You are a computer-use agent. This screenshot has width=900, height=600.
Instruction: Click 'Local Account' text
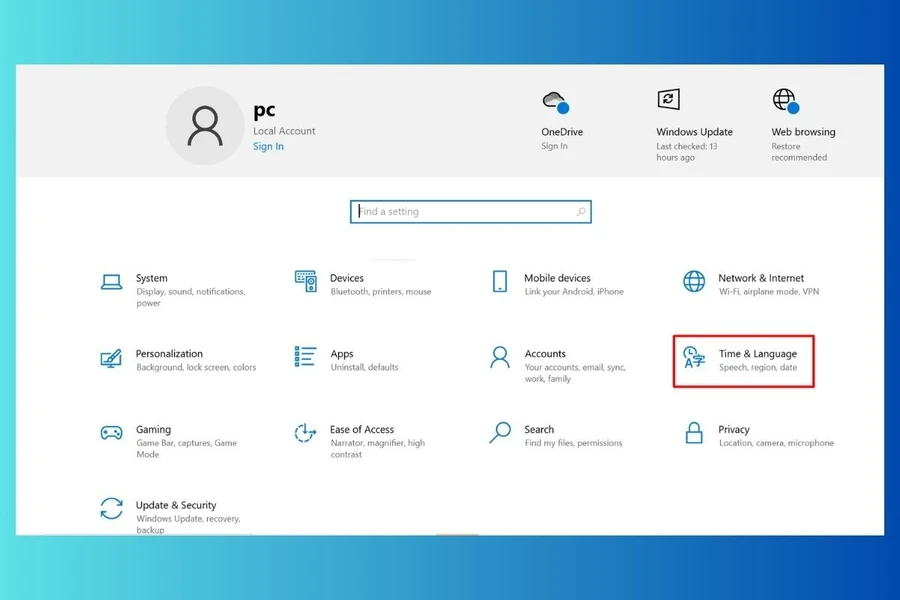coord(284,131)
